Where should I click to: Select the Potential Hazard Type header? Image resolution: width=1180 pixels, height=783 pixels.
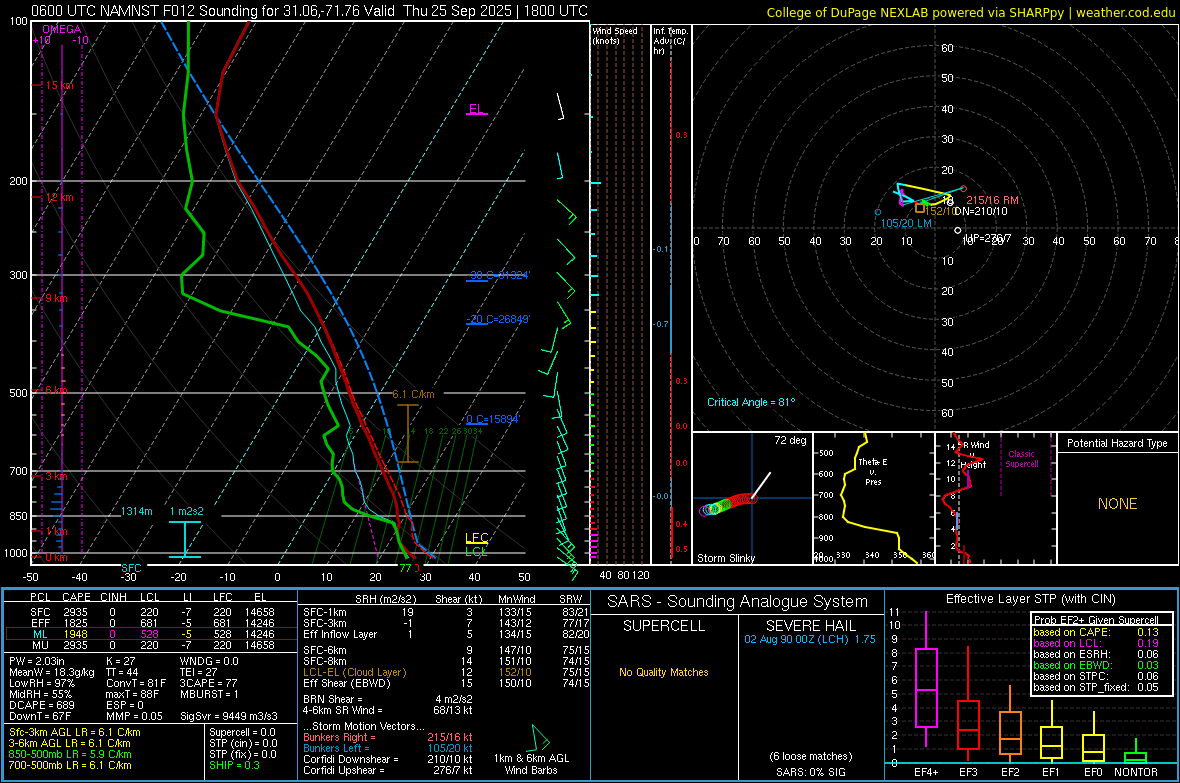[1117, 443]
